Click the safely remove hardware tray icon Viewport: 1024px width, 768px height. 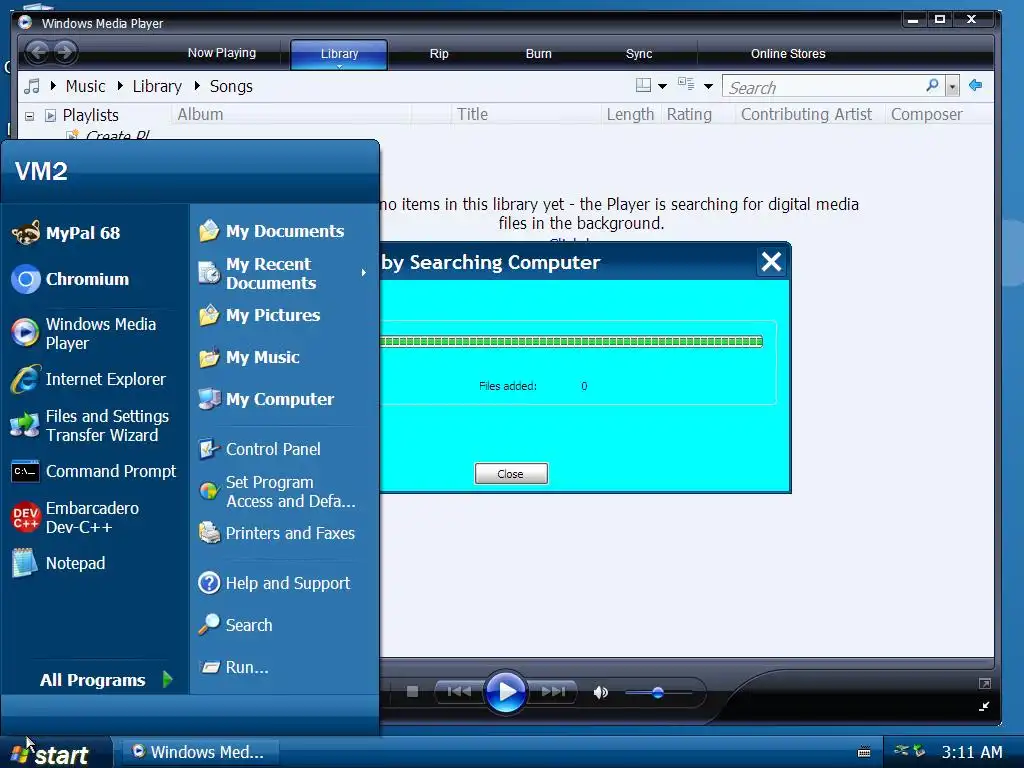pyautogui.click(x=919, y=751)
